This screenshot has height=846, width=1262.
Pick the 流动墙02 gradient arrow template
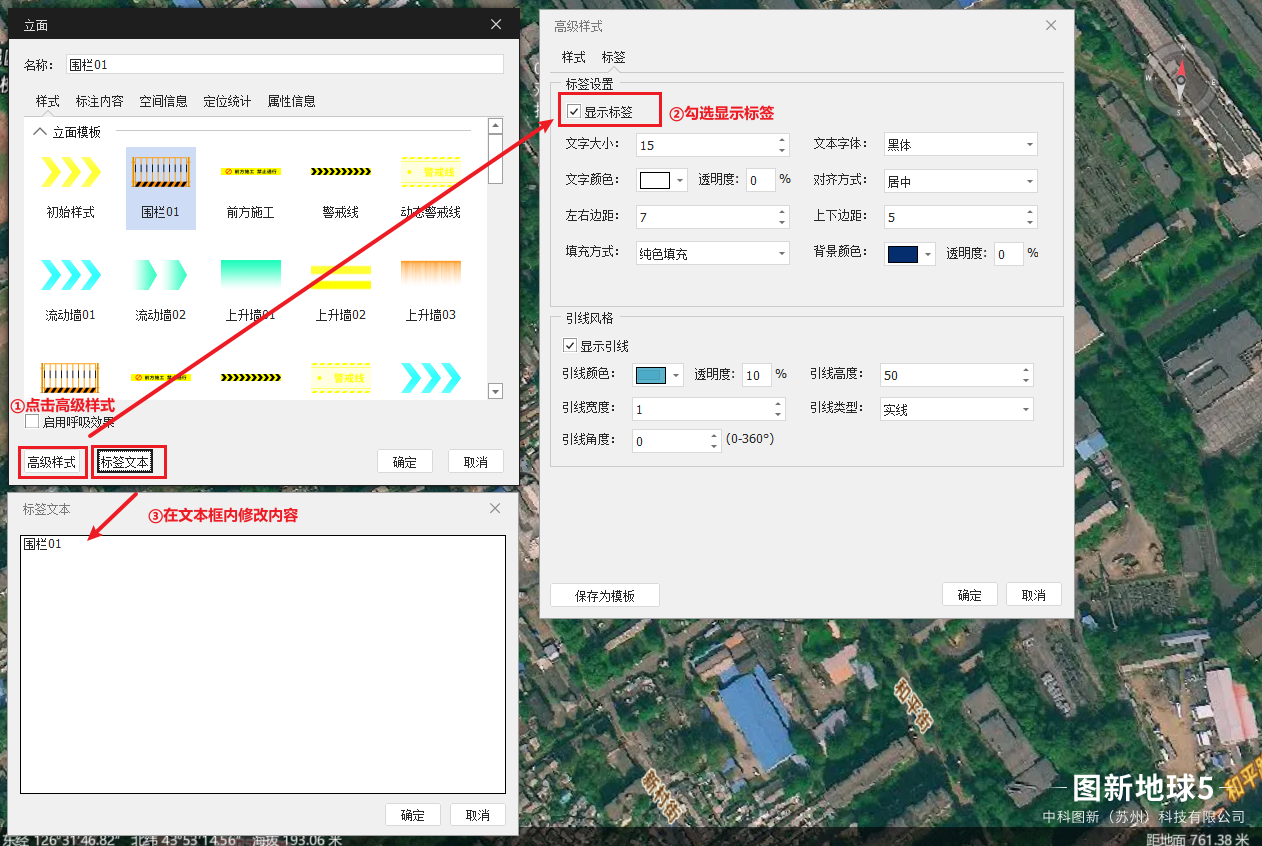tap(160, 275)
